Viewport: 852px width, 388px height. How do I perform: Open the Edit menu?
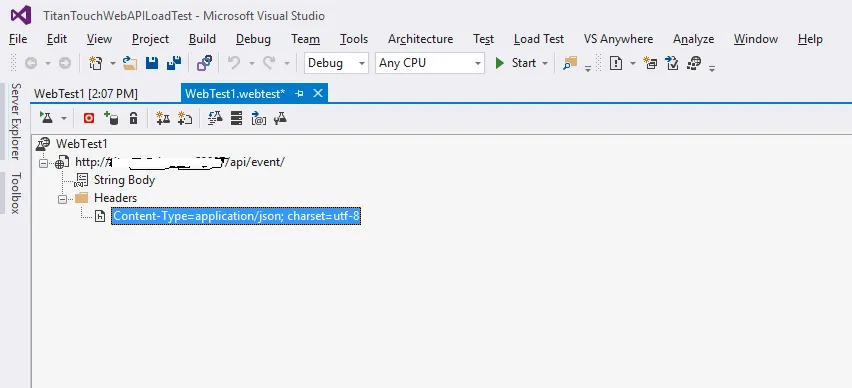coord(57,39)
